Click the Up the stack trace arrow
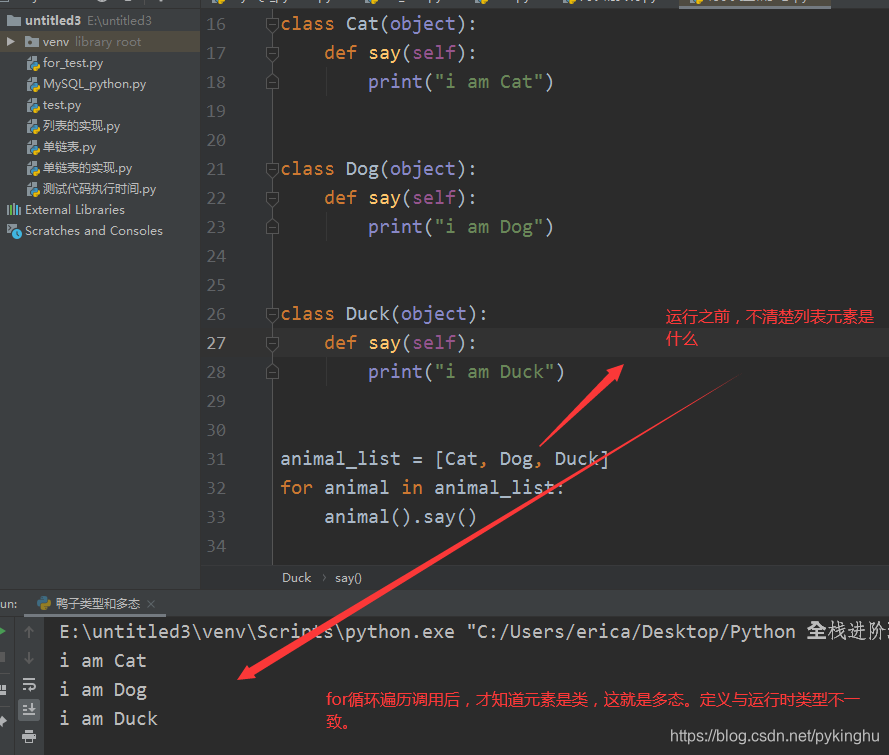The height and width of the screenshot is (755, 889). (x=29, y=632)
